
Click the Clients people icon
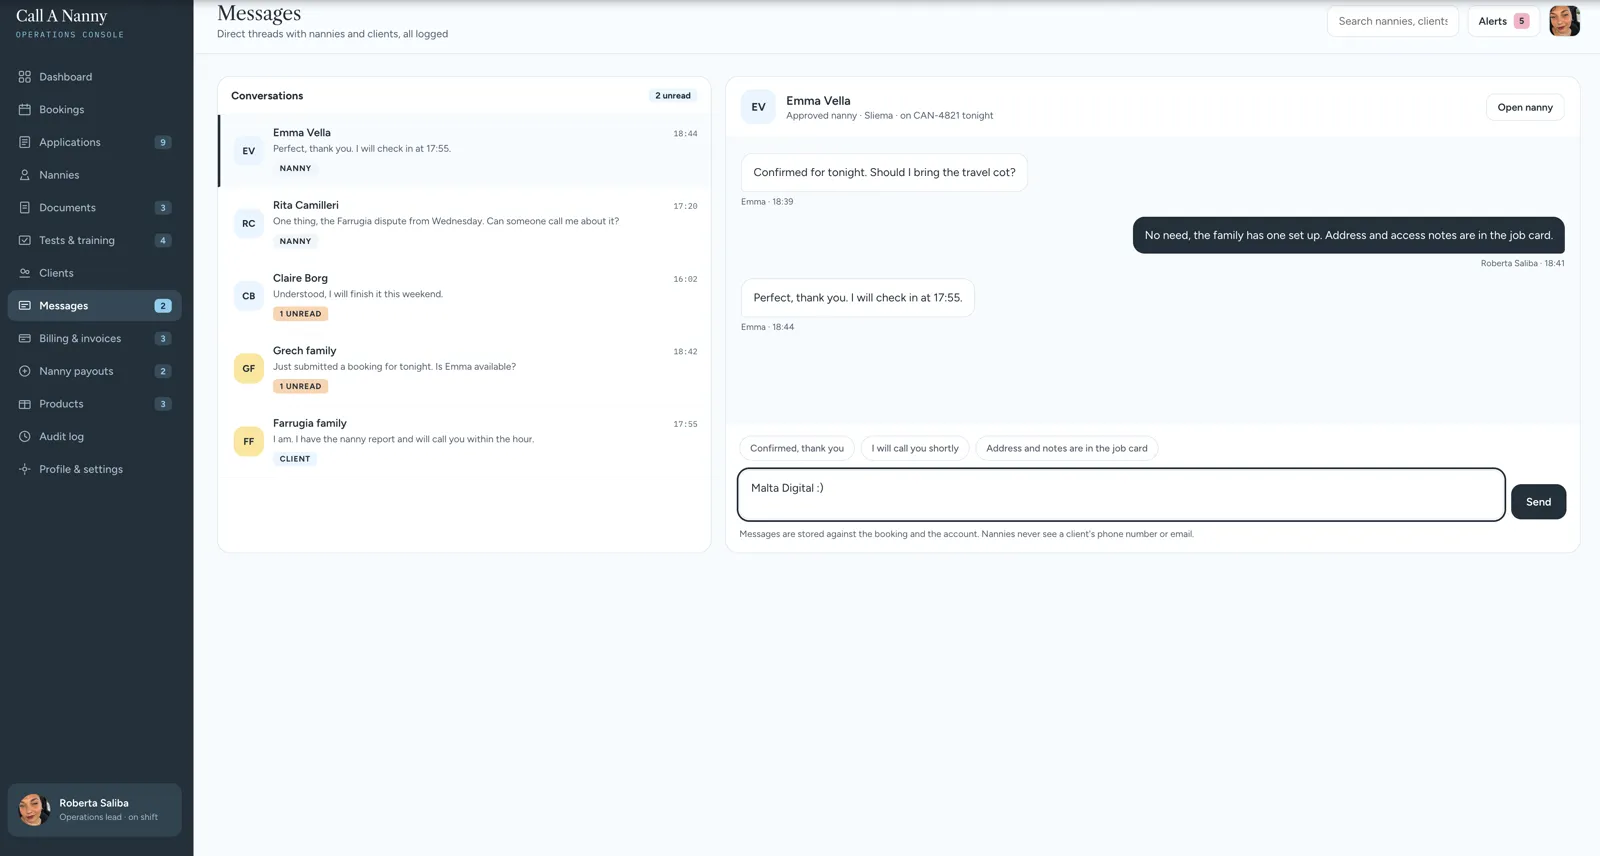pyautogui.click(x=25, y=273)
